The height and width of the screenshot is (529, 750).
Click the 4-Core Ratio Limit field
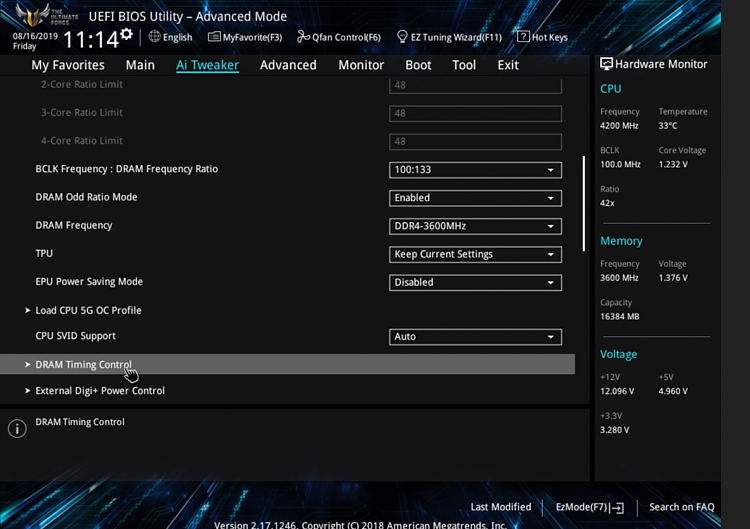pyautogui.click(x=475, y=142)
